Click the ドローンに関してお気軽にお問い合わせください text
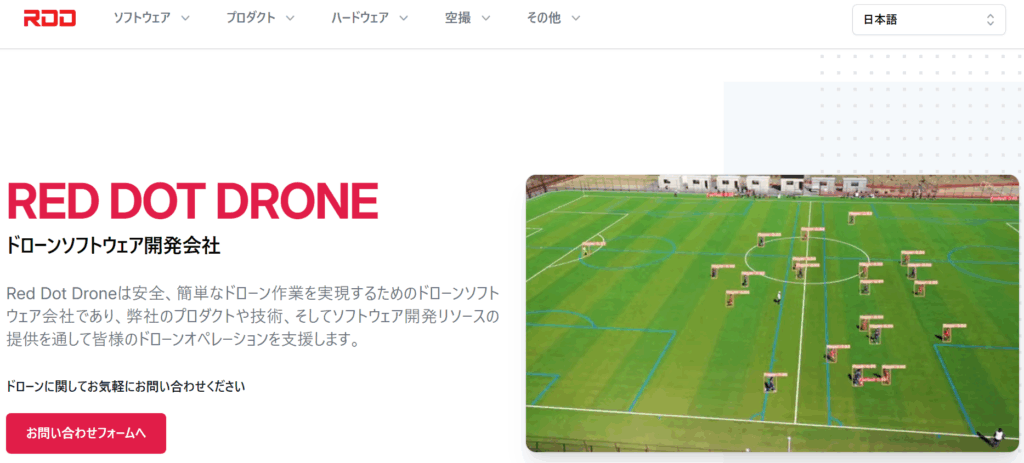Screen dimensions: 1024x463 [x=125, y=386]
